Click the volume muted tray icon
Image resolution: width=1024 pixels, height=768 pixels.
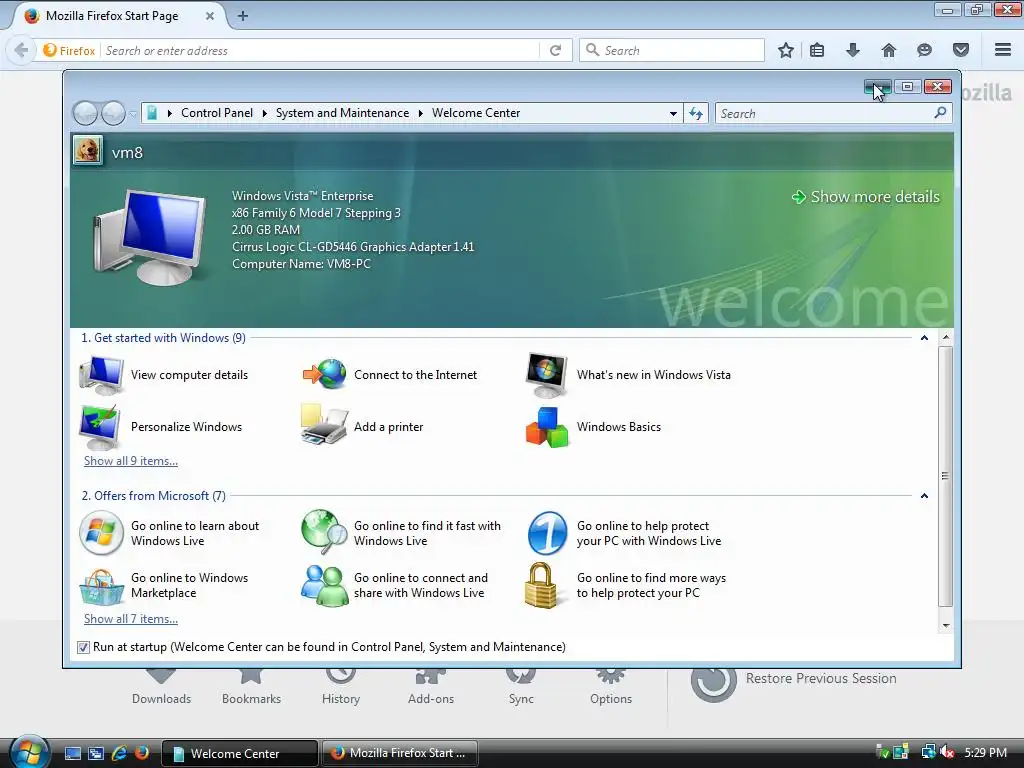click(947, 752)
